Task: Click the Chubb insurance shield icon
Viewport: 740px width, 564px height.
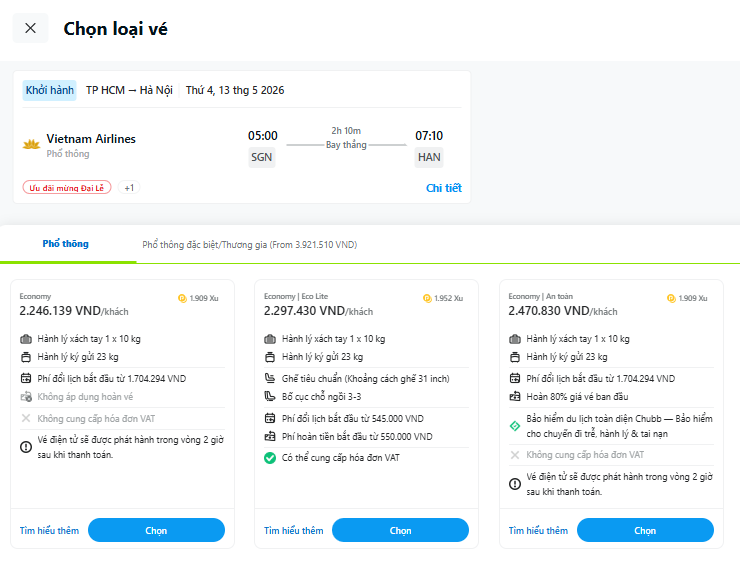Action: 515,425
